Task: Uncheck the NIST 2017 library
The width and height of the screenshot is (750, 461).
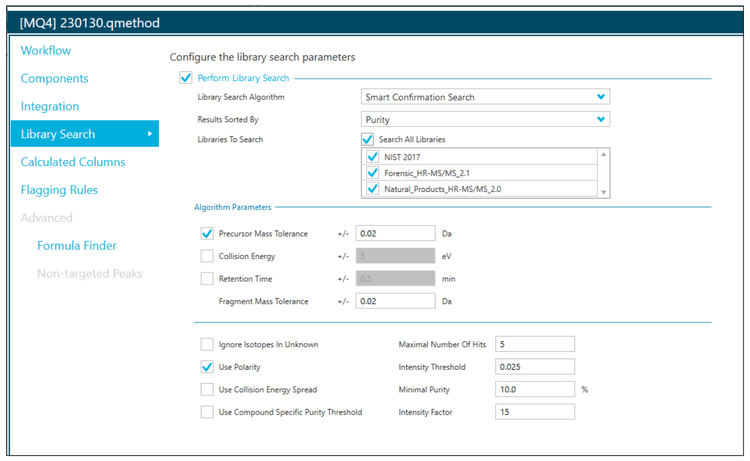Action: coord(373,157)
